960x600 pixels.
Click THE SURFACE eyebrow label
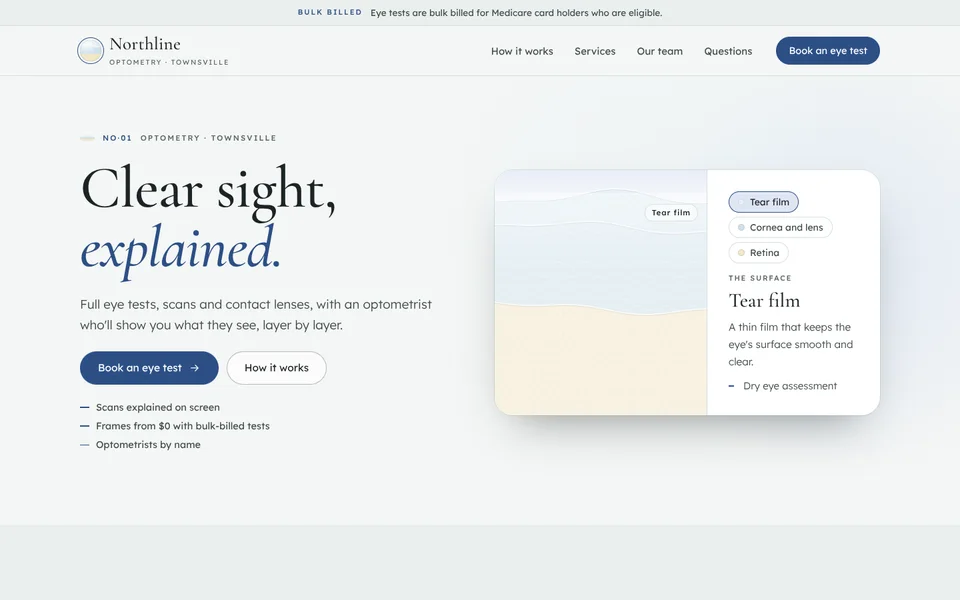(760, 278)
